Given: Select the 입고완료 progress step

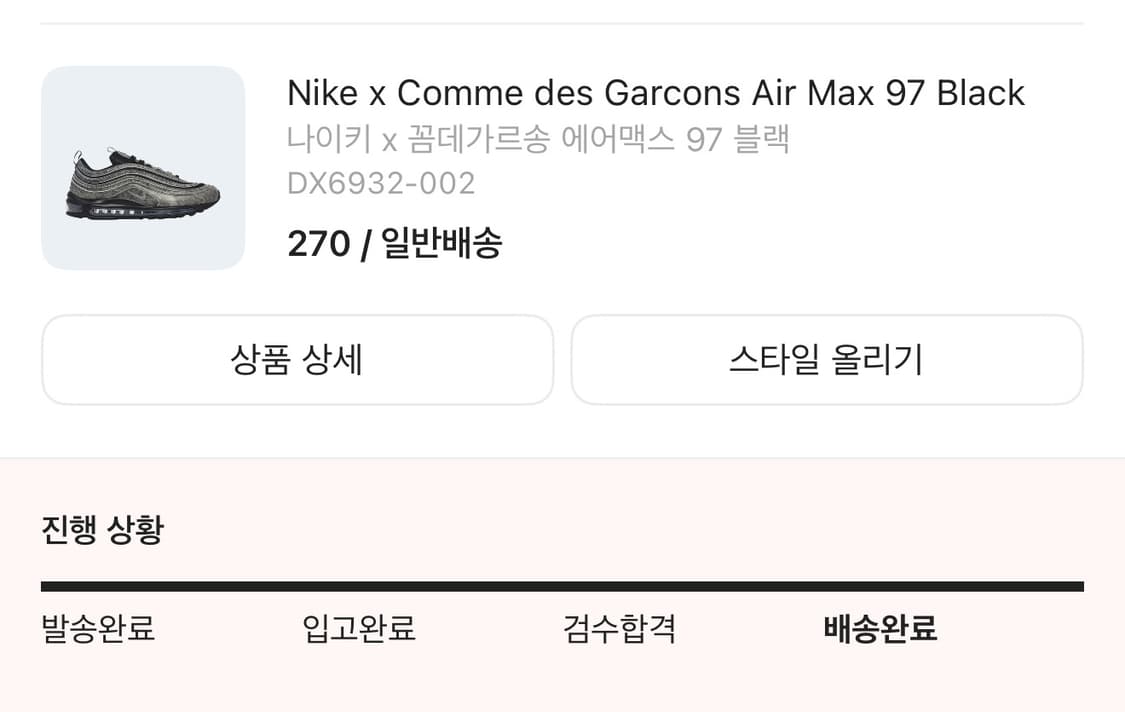Looking at the screenshot, I should [x=359, y=629].
